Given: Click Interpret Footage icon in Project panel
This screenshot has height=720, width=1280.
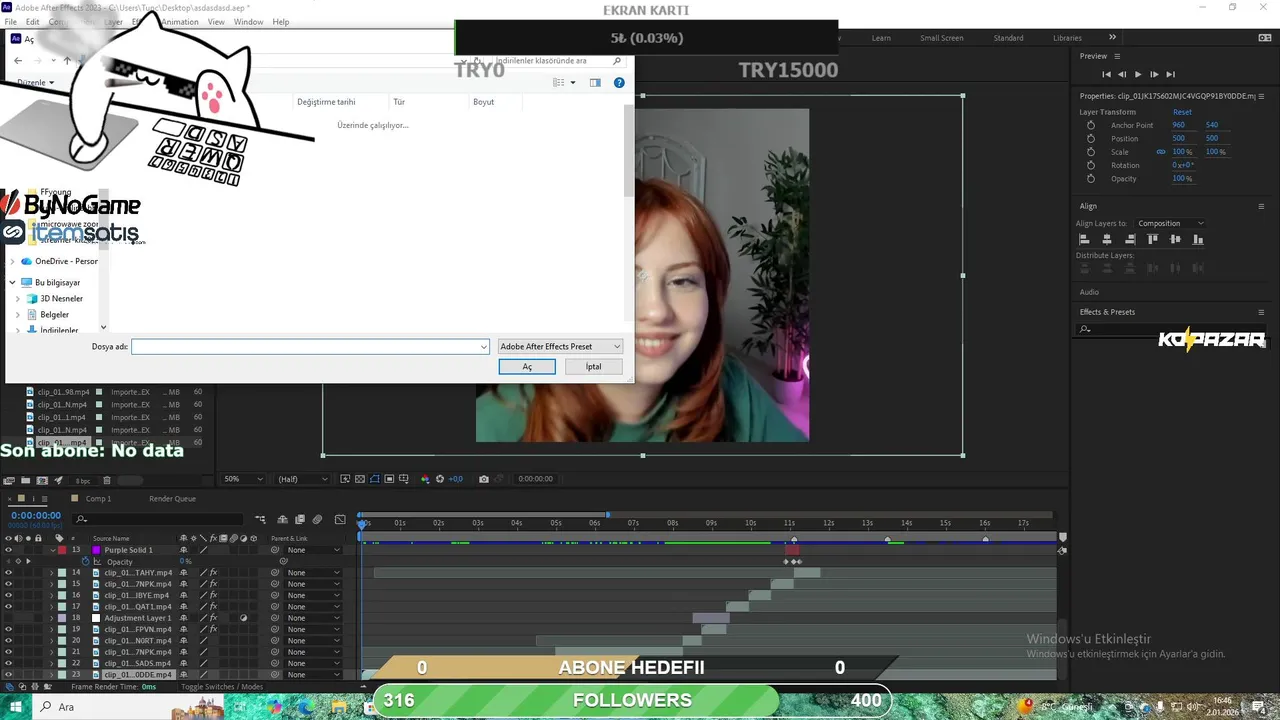Looking at the screenshot, I should point(9,480).
